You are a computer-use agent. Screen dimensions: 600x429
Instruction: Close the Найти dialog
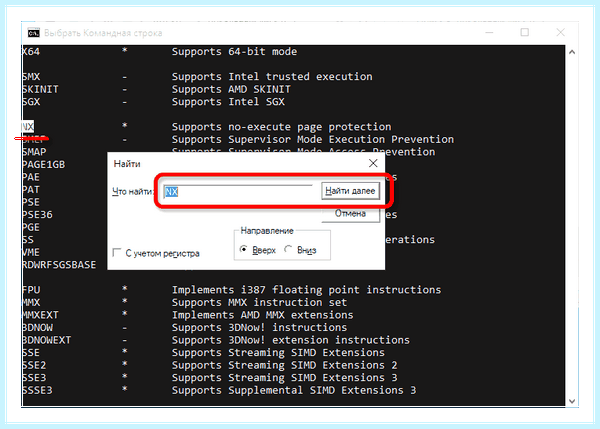click(x=373, y=163)
